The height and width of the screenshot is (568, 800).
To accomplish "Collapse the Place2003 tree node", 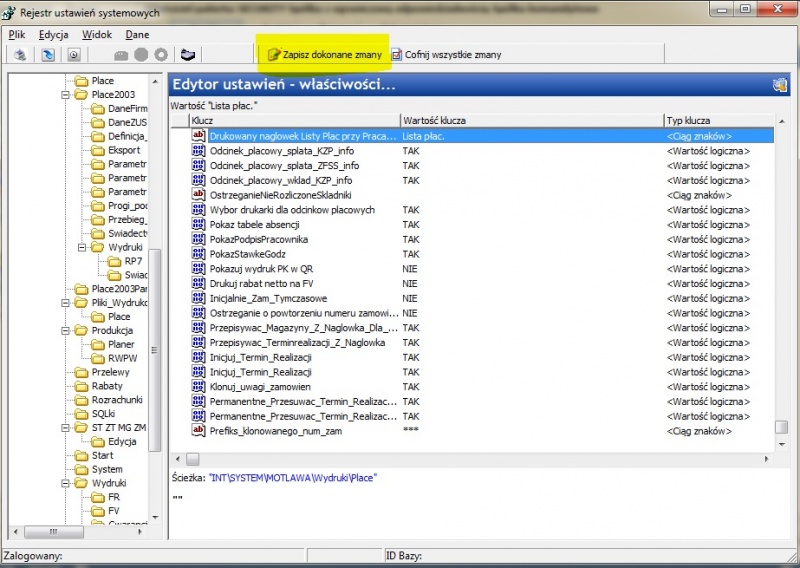I will click(x=65, y=95).
